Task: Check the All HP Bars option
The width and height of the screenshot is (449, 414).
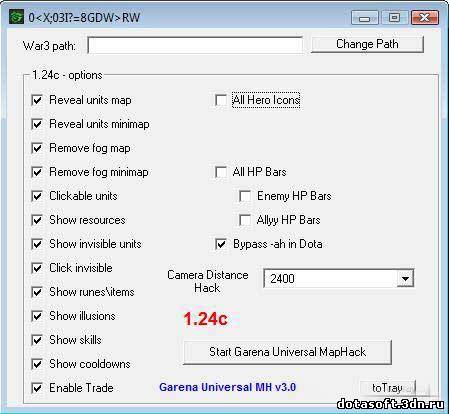Action: [221, 172]
